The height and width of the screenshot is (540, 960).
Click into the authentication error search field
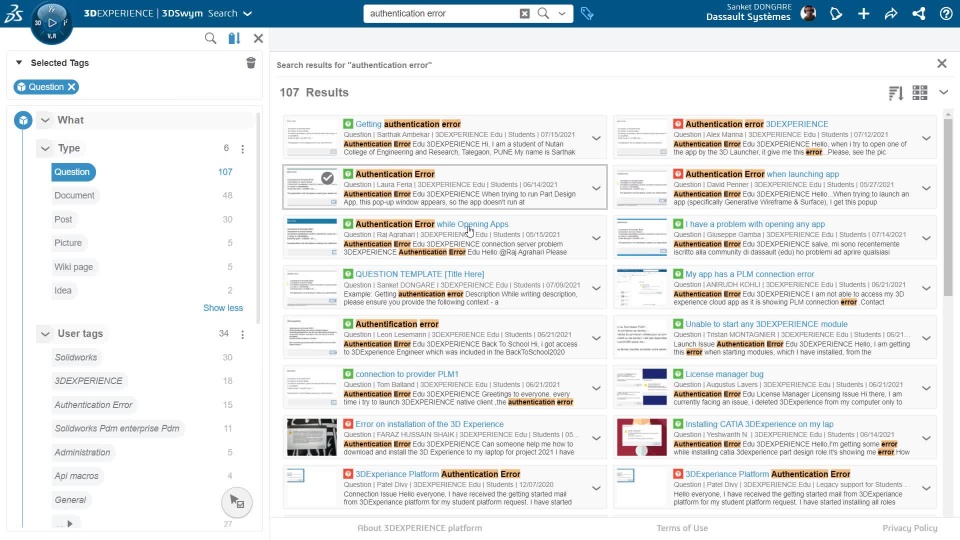(441, 13)
